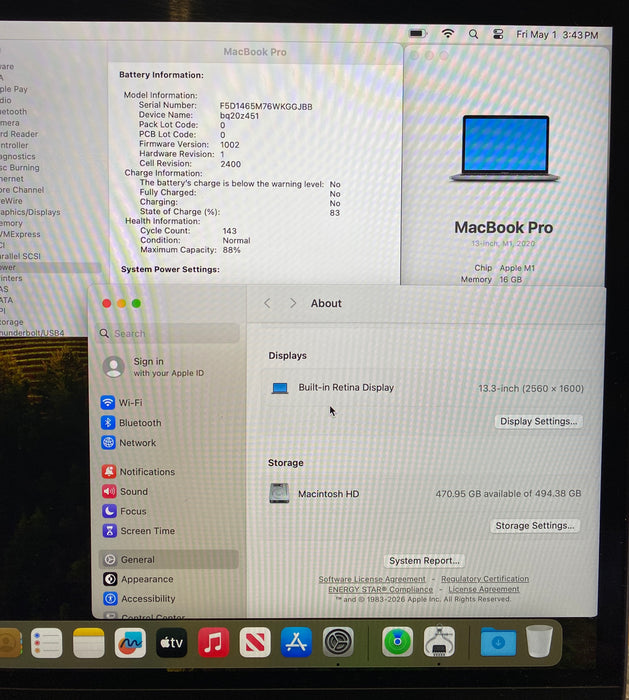Screen dimensions: 629x700
Task: Open Trash in the Dock
Action: point(539,641)
